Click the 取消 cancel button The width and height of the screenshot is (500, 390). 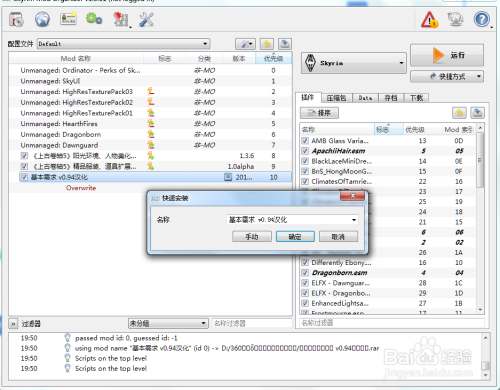pyautogui.click(x=338, y=237)
